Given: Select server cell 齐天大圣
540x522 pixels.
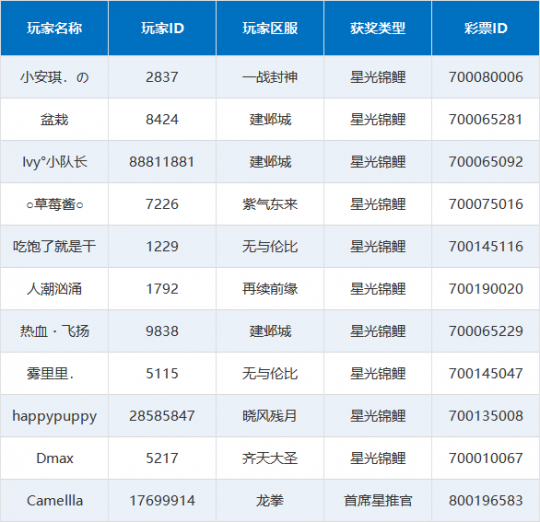Looking at the screenshot, I should pos(270,458).
